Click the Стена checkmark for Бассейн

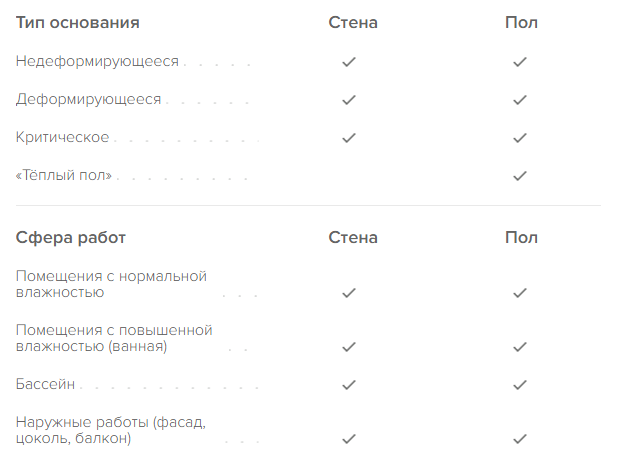point(349,385)
